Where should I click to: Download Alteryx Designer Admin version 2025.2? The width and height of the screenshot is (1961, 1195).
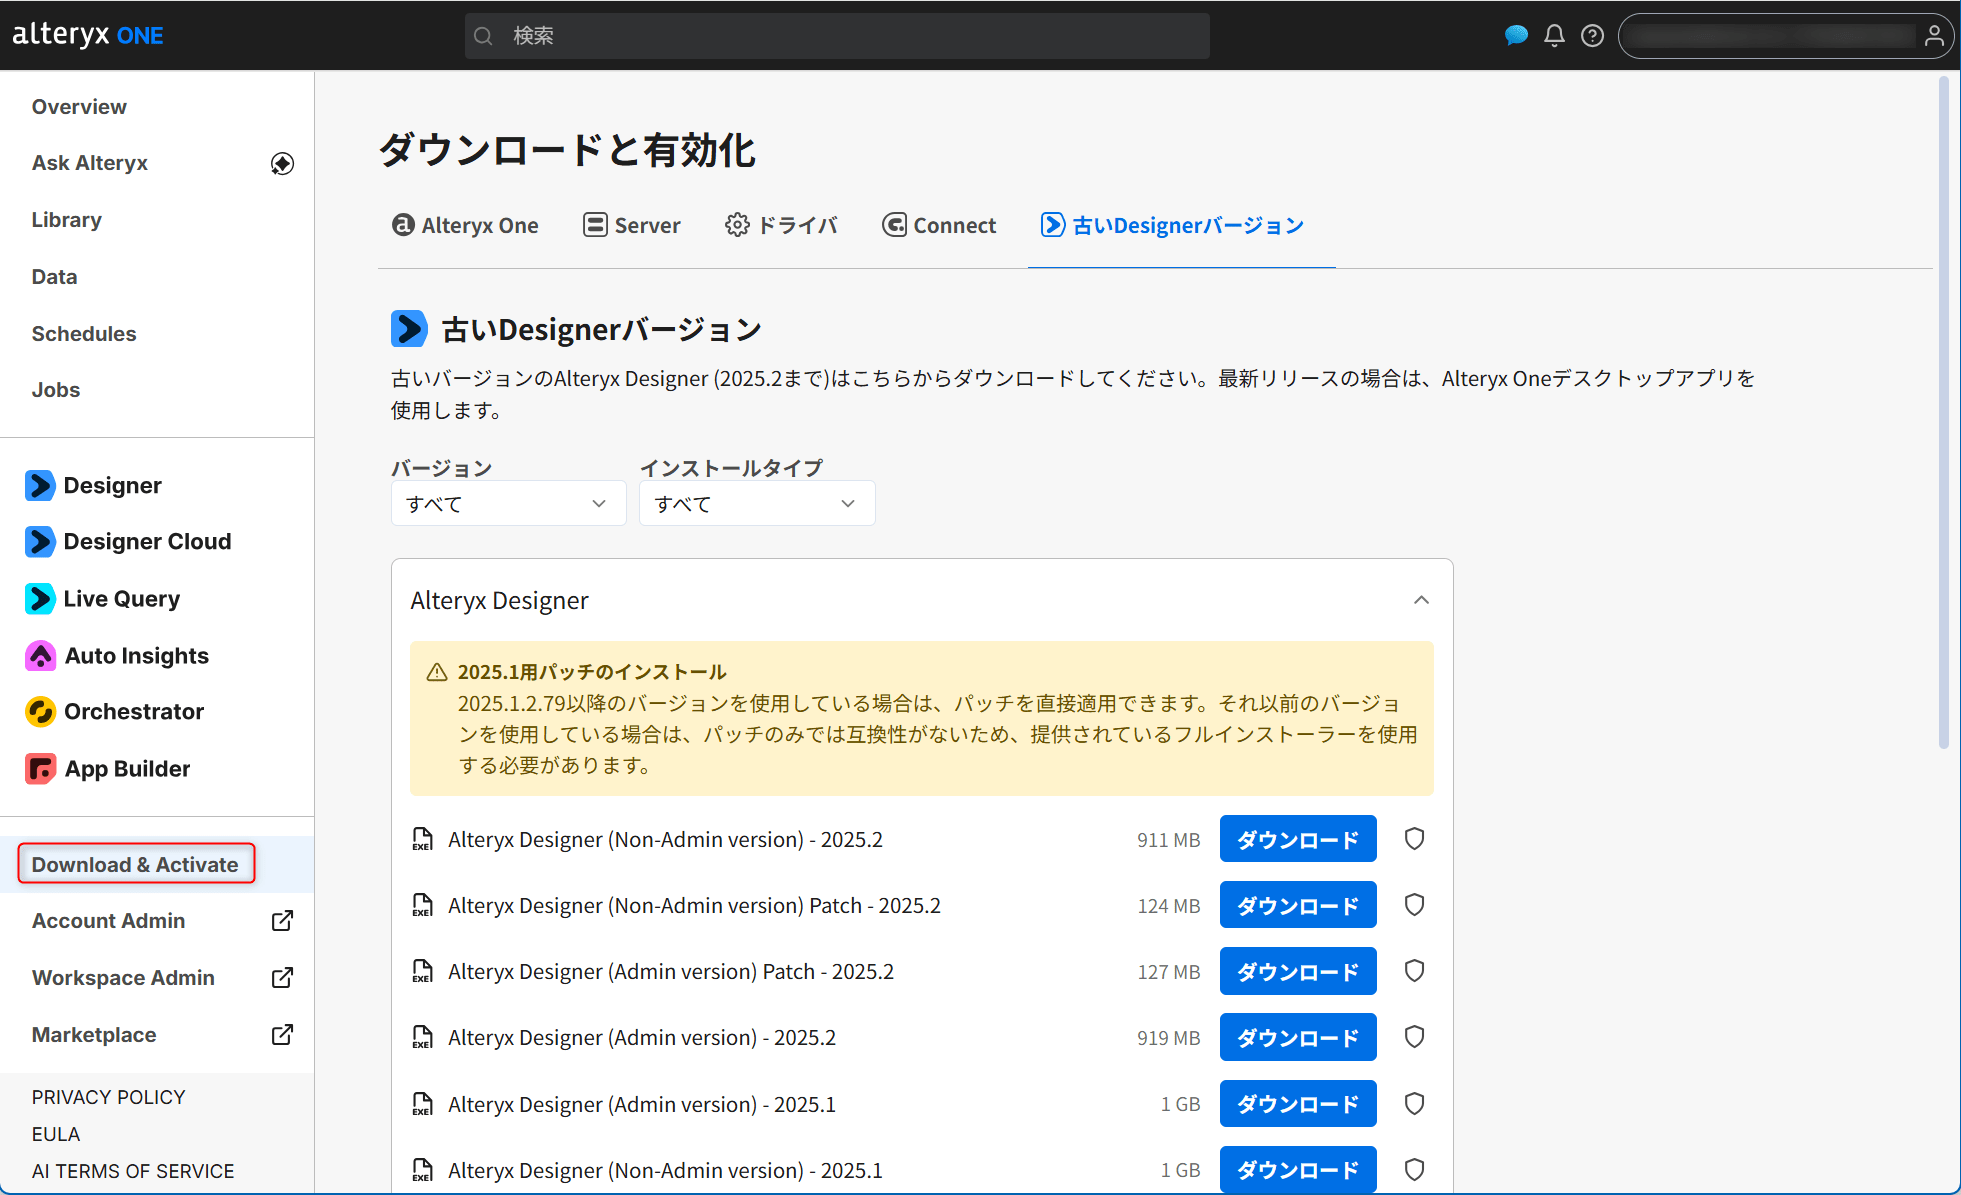[1298, 1037]
